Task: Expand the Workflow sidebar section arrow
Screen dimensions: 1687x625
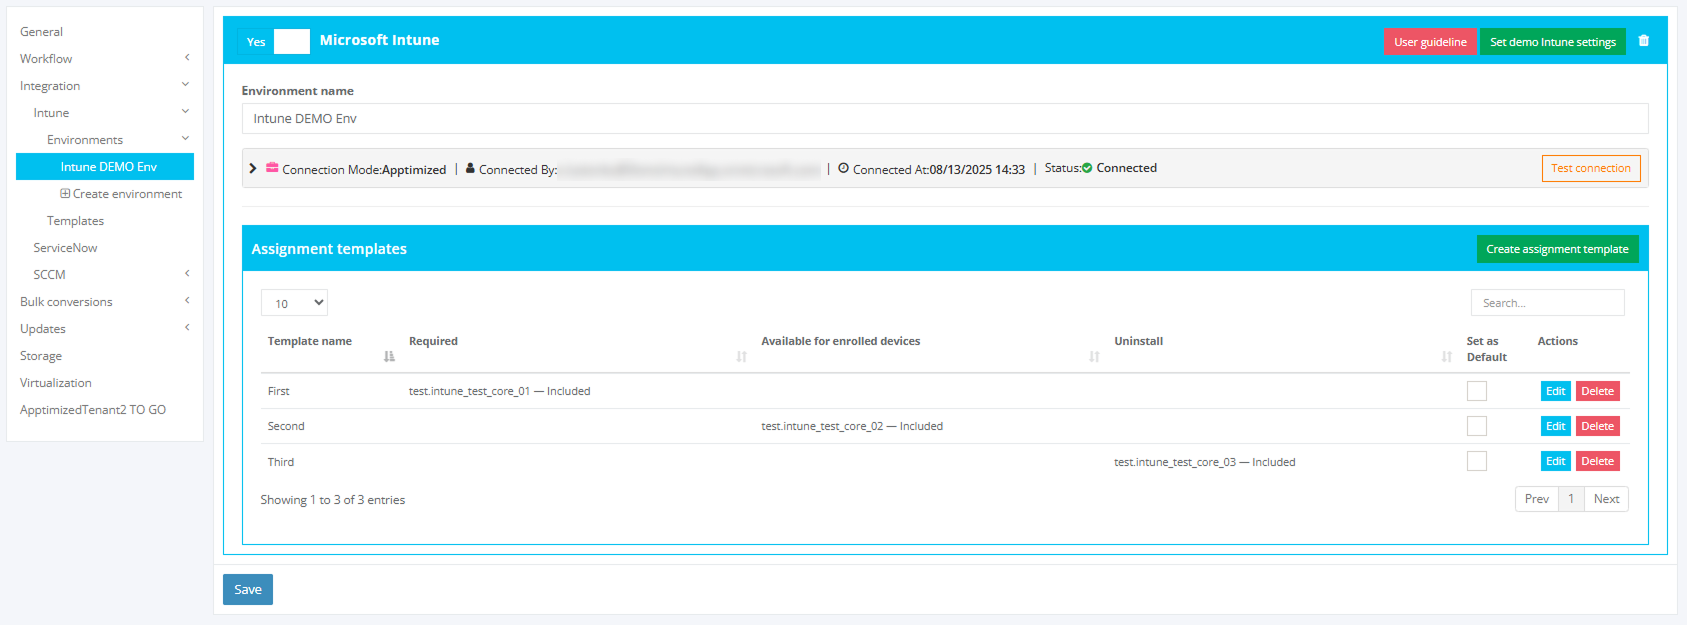Action: pos(186,58)
